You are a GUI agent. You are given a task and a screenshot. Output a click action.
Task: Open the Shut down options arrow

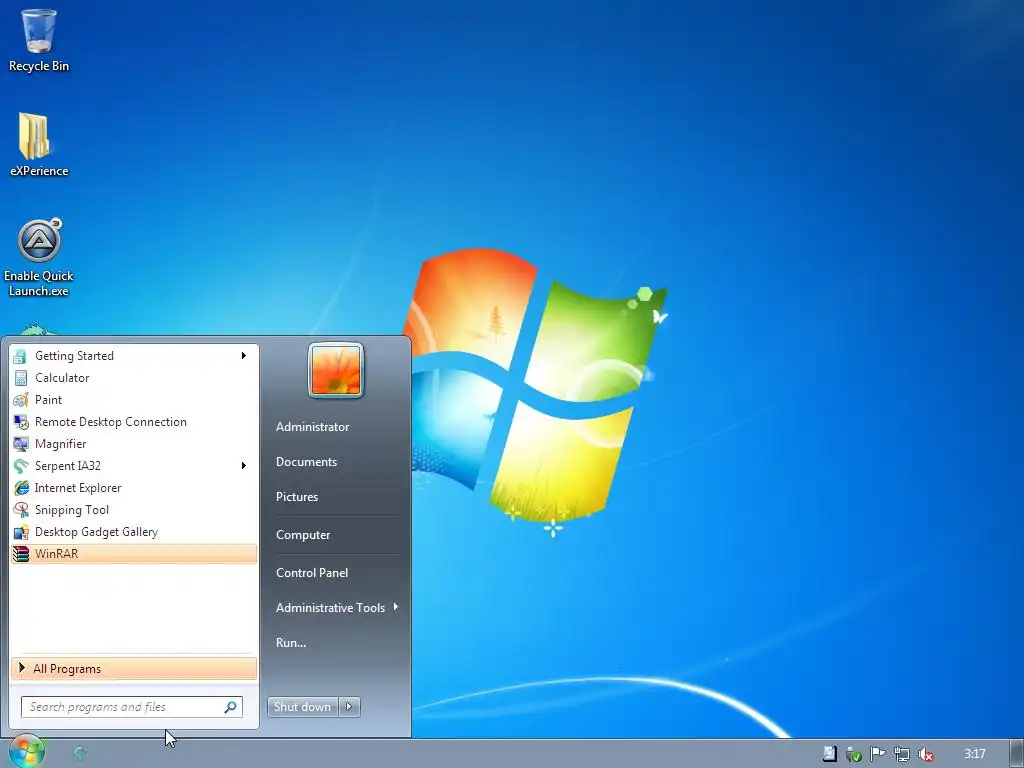[x=349, y=707]
